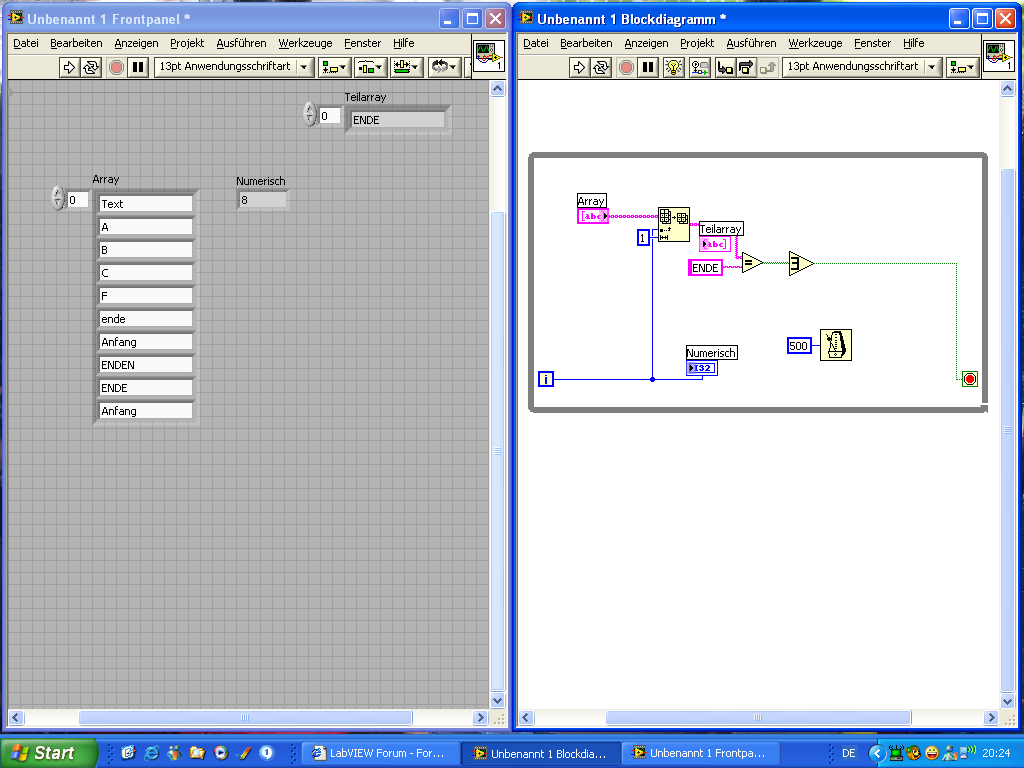Click Teilarray index stepper control
The image size is (1024, 768).
coord(311,114)
